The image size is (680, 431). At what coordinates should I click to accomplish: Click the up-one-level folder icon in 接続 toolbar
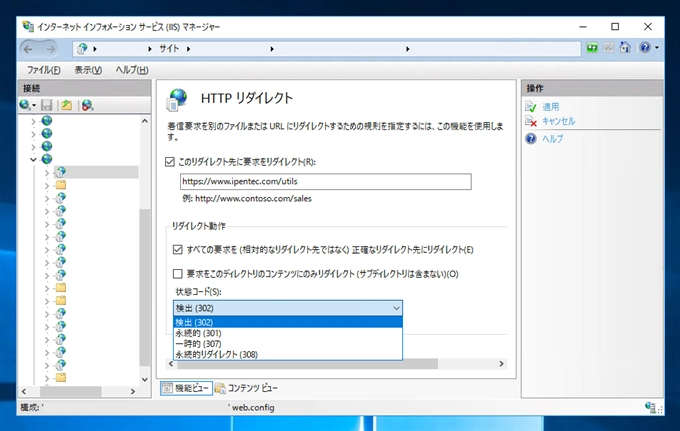(x=66, y=105)
